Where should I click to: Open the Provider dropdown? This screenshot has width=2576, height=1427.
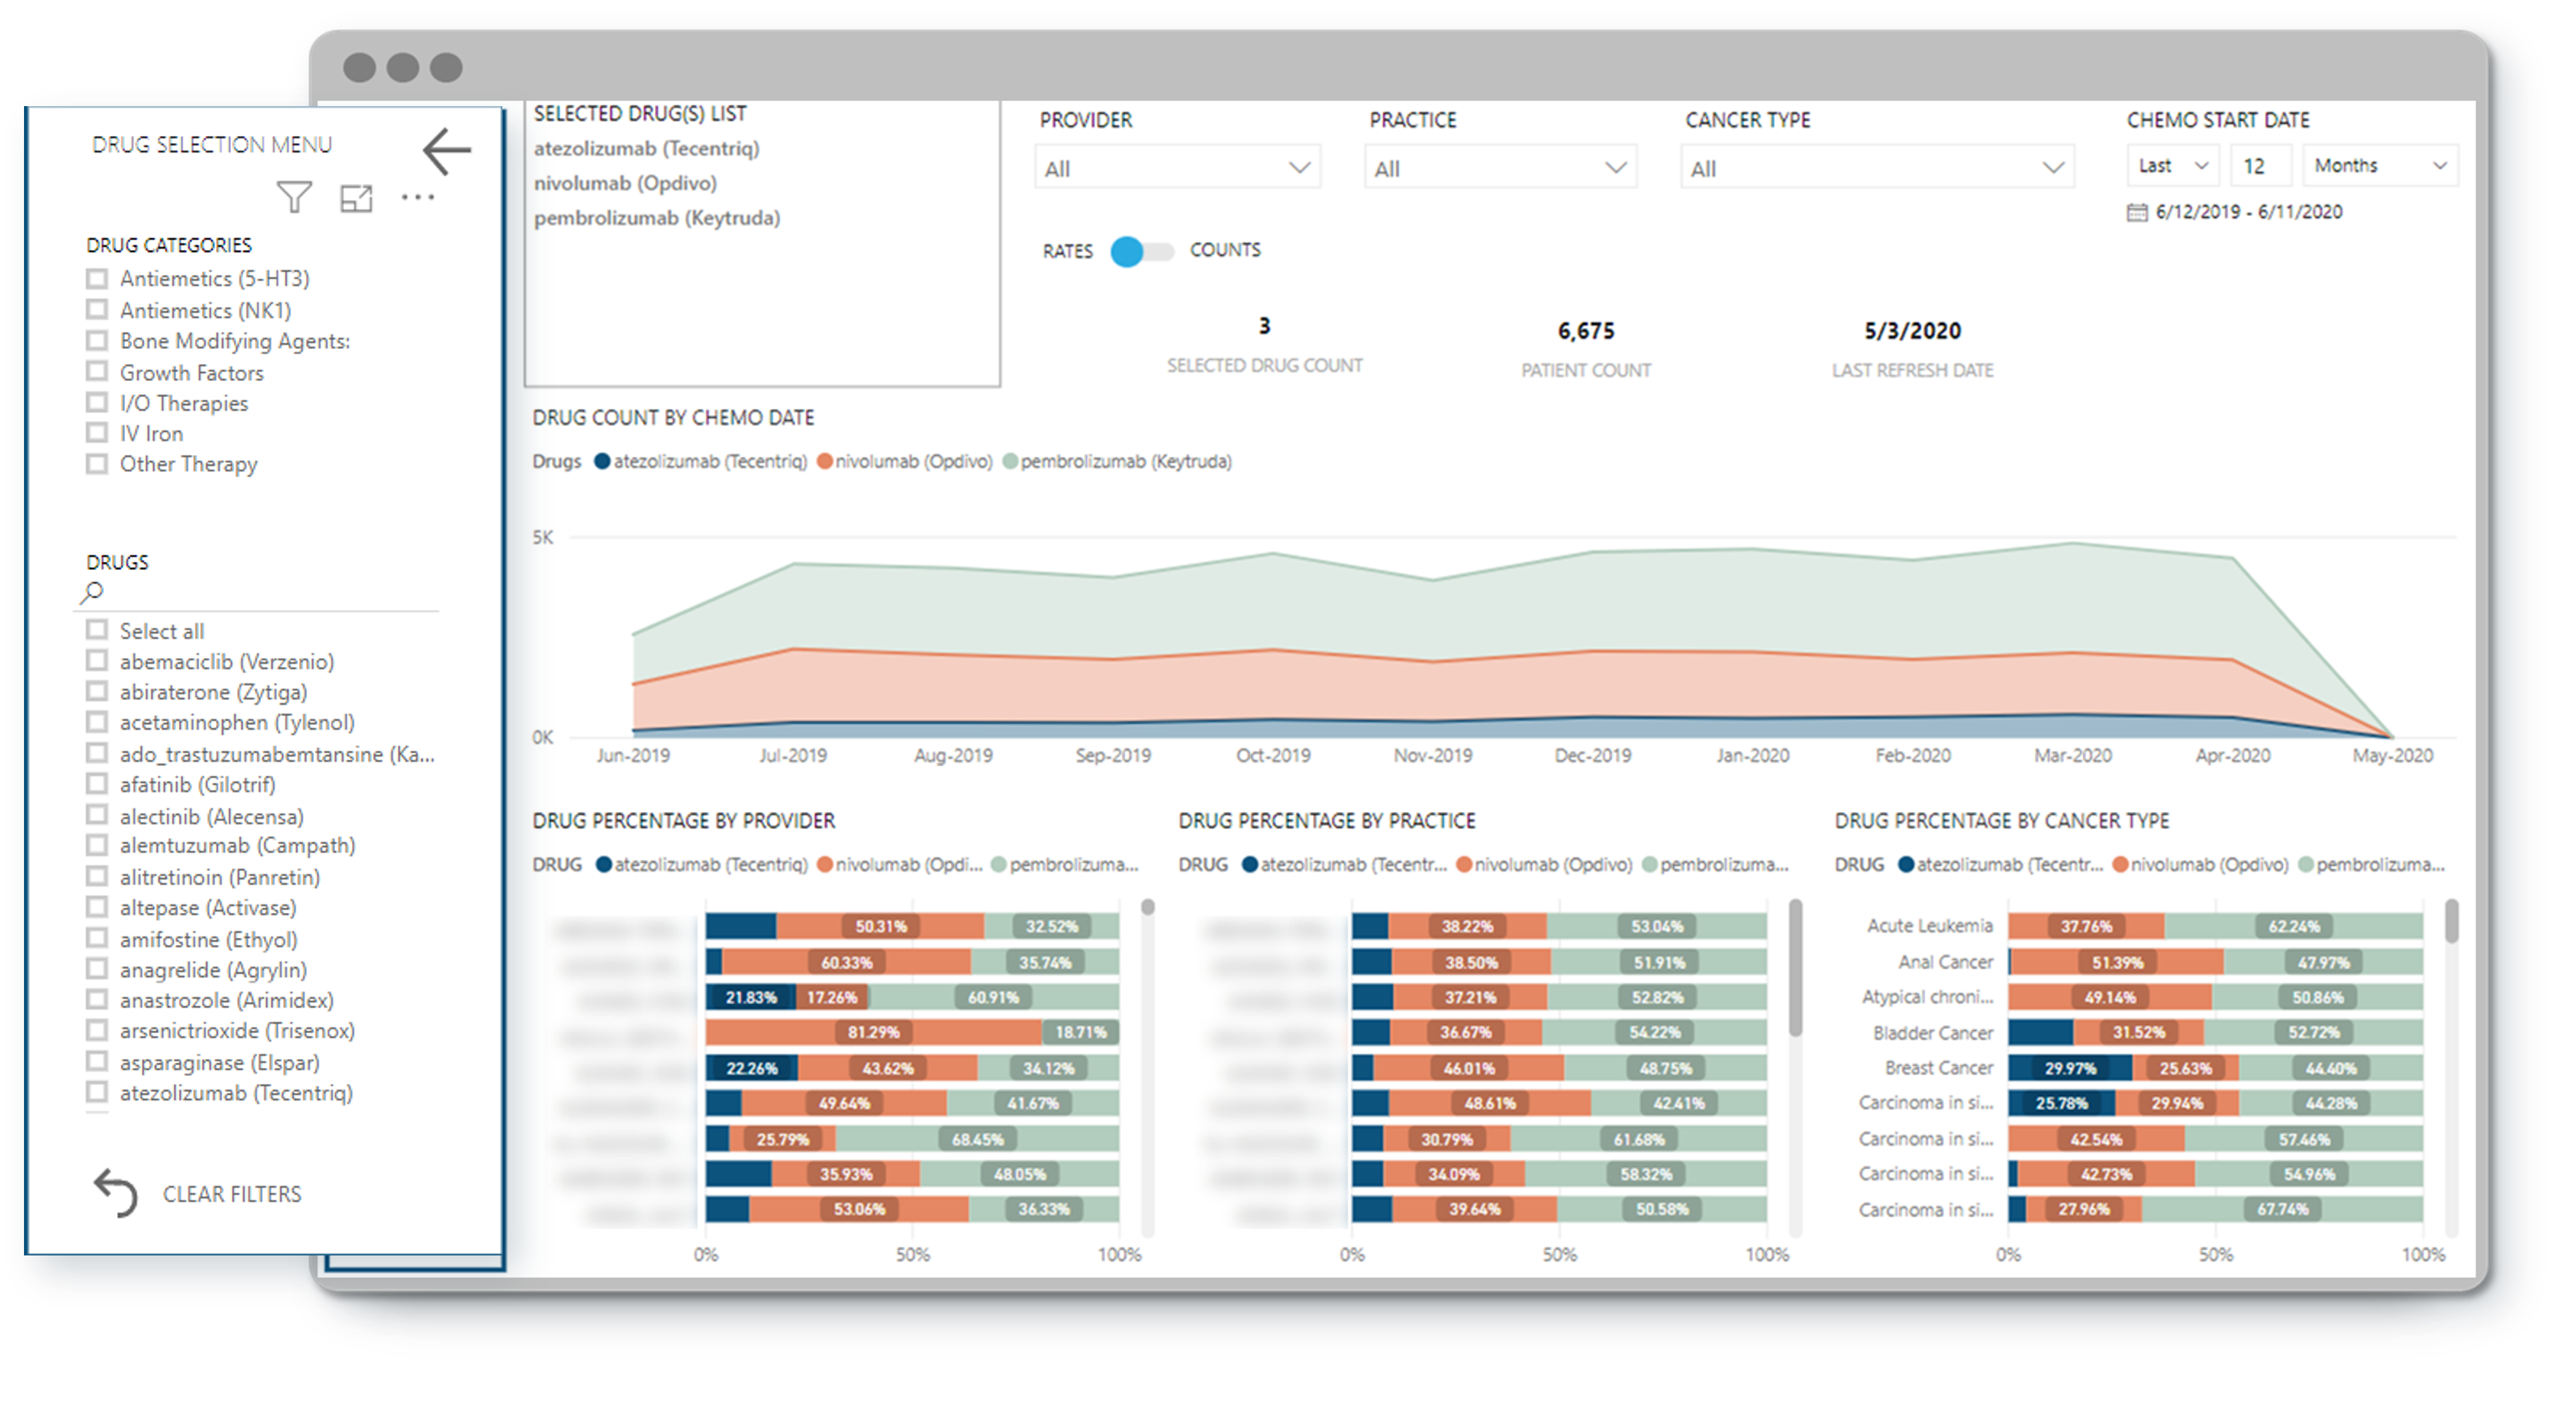tap(1177, 167)
